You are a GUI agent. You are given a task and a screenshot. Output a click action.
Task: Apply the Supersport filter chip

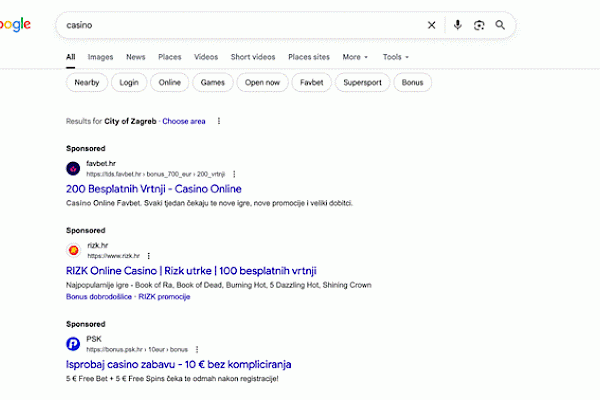pos(361,83)
